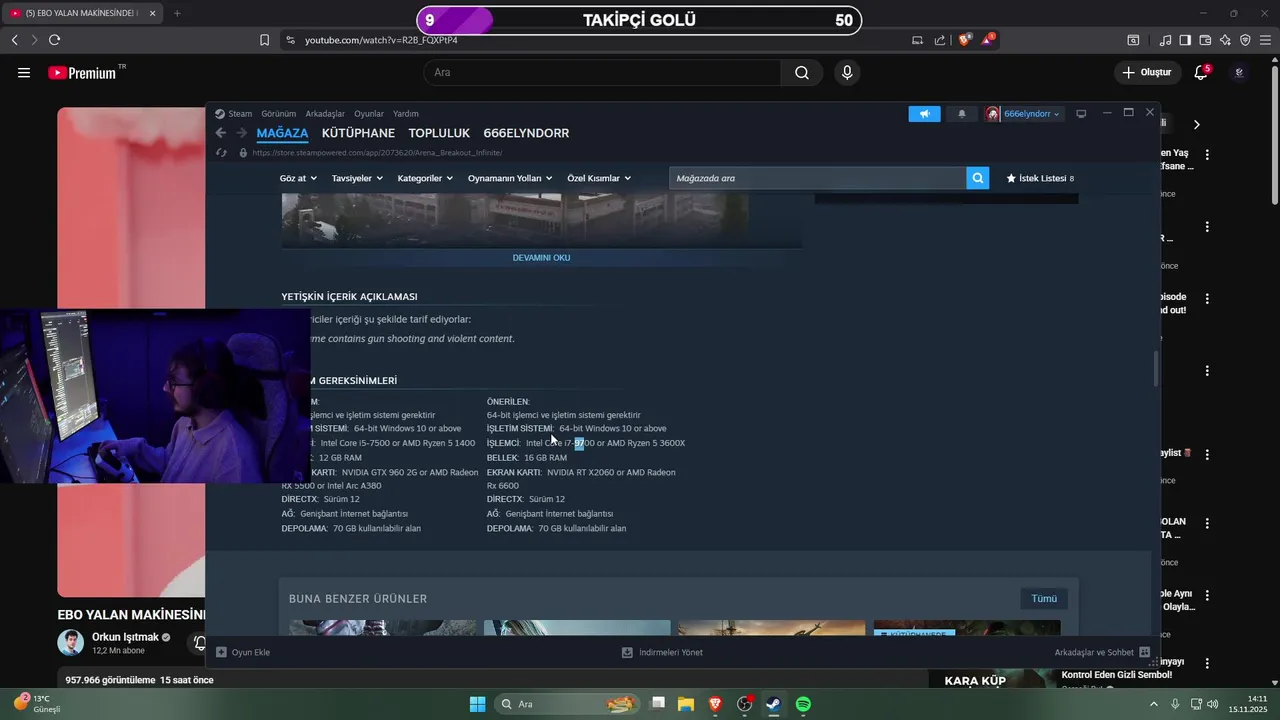
Task: Click the Tümü button
Action: (1044, 598)
